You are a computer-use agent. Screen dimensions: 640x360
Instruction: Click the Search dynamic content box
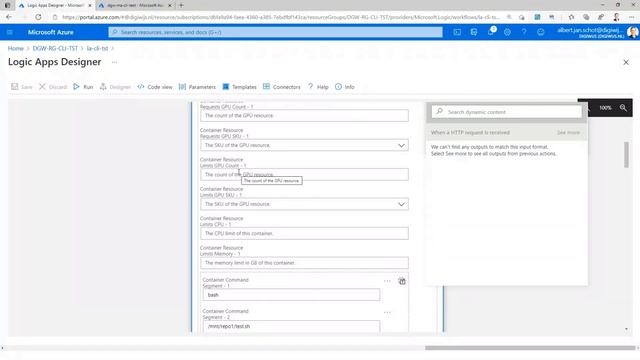507,112
